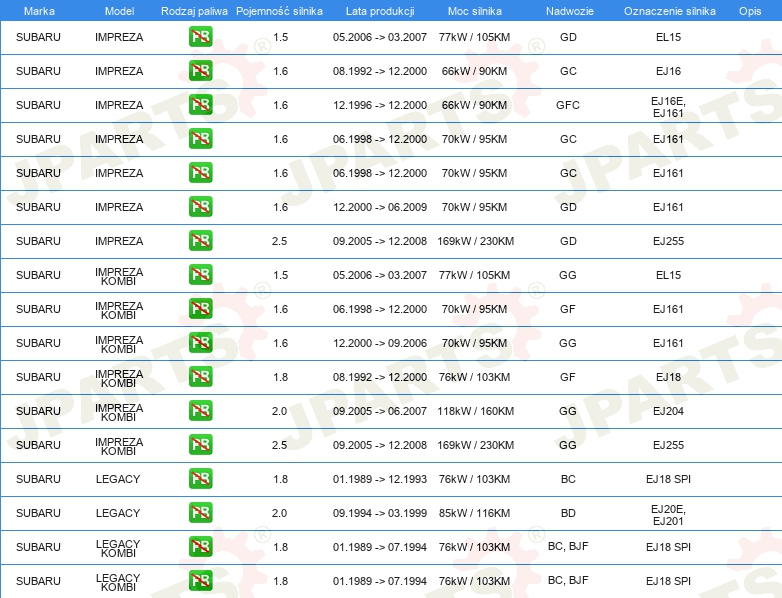Select the EJ18 SPI engine code in the Legacy BC row
The width and height of the screenshot is (782, 598).
tap(668, 479)
